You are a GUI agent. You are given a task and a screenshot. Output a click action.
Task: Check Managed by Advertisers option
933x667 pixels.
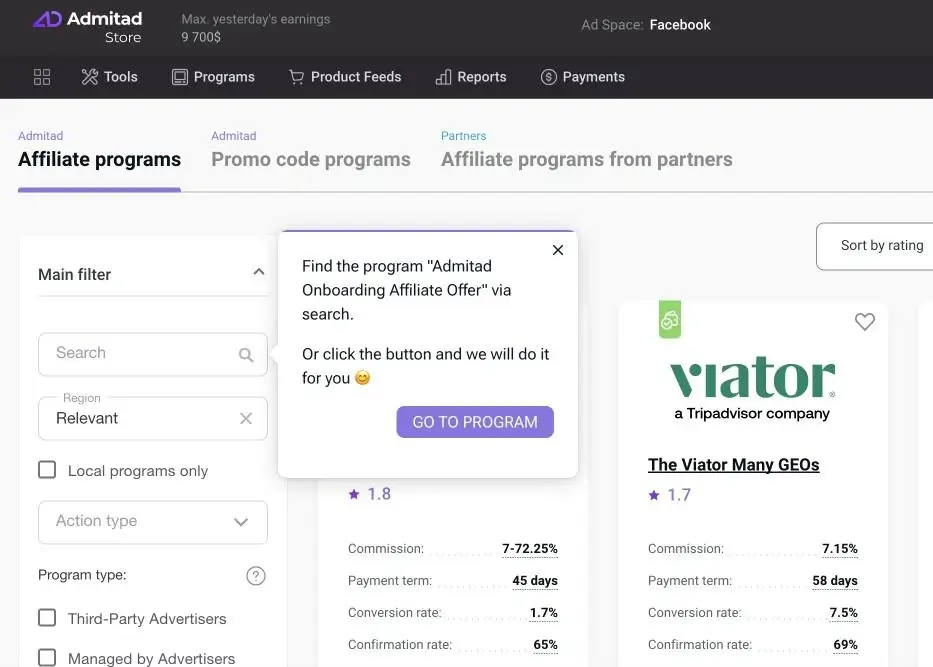(x=47, y=657)
